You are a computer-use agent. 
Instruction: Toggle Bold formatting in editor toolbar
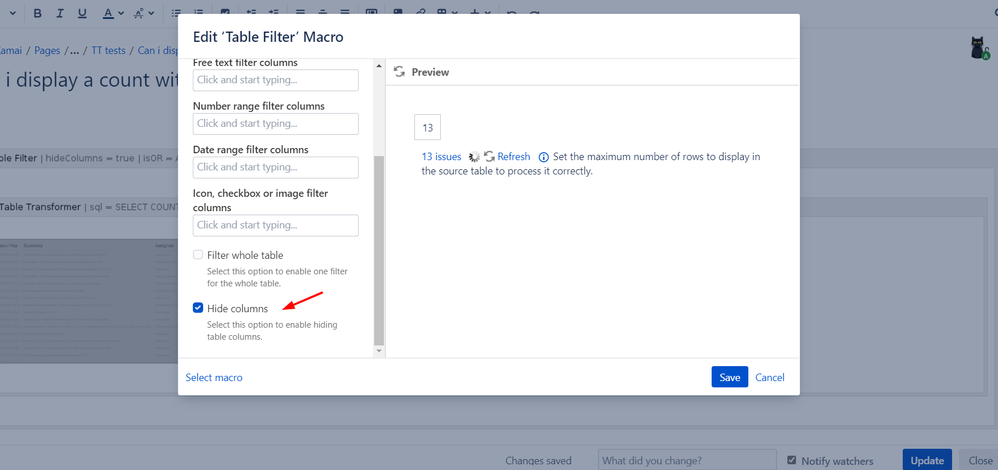(x=38, y=13)
